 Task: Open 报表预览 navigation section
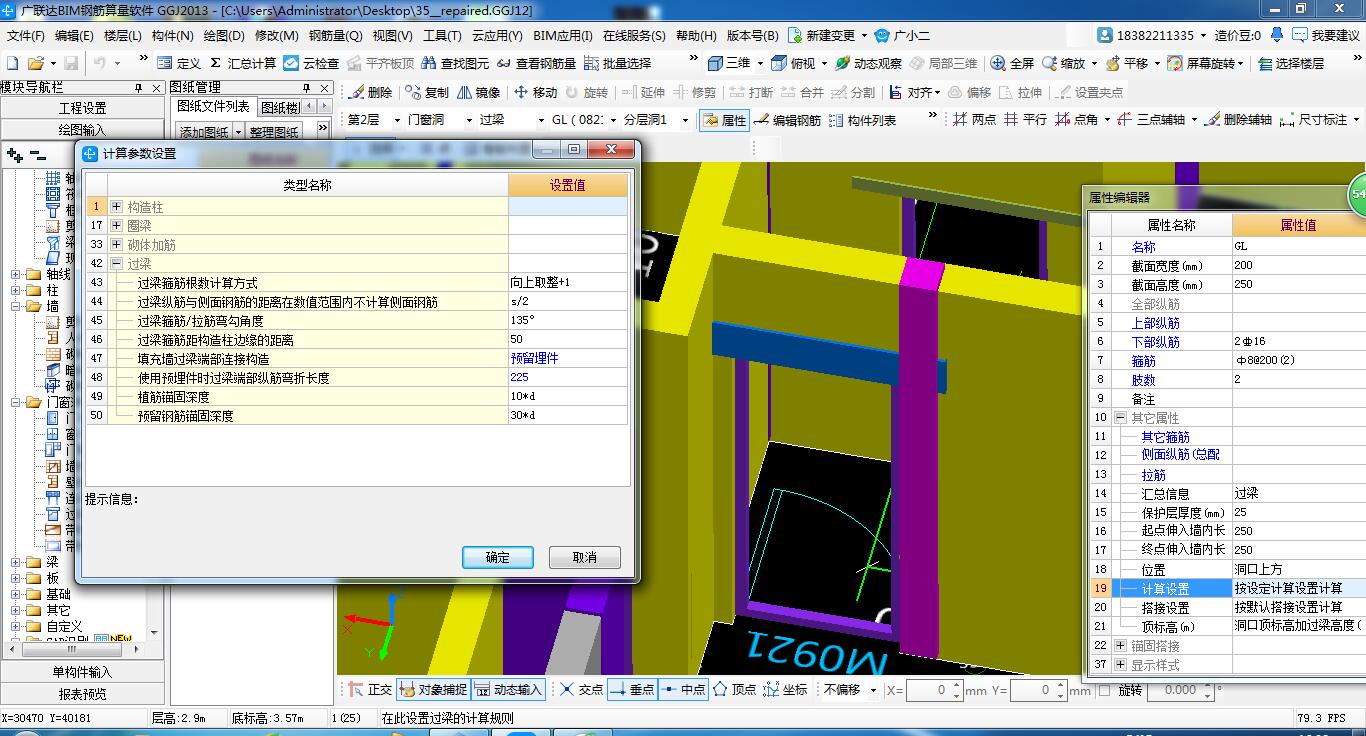point(82,694)
